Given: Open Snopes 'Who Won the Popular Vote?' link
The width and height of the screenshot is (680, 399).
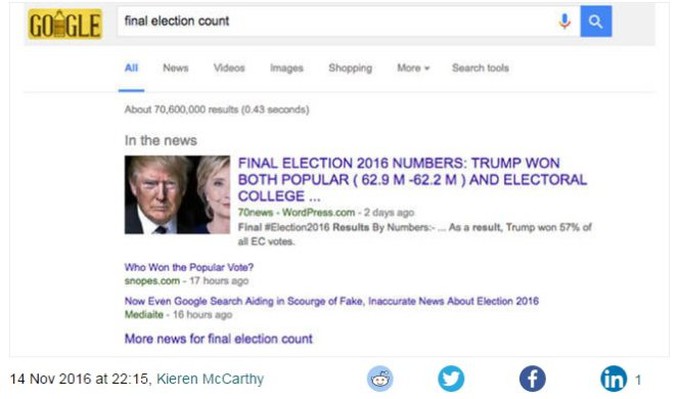Looking at the screenshot, I should pos(189,267).
